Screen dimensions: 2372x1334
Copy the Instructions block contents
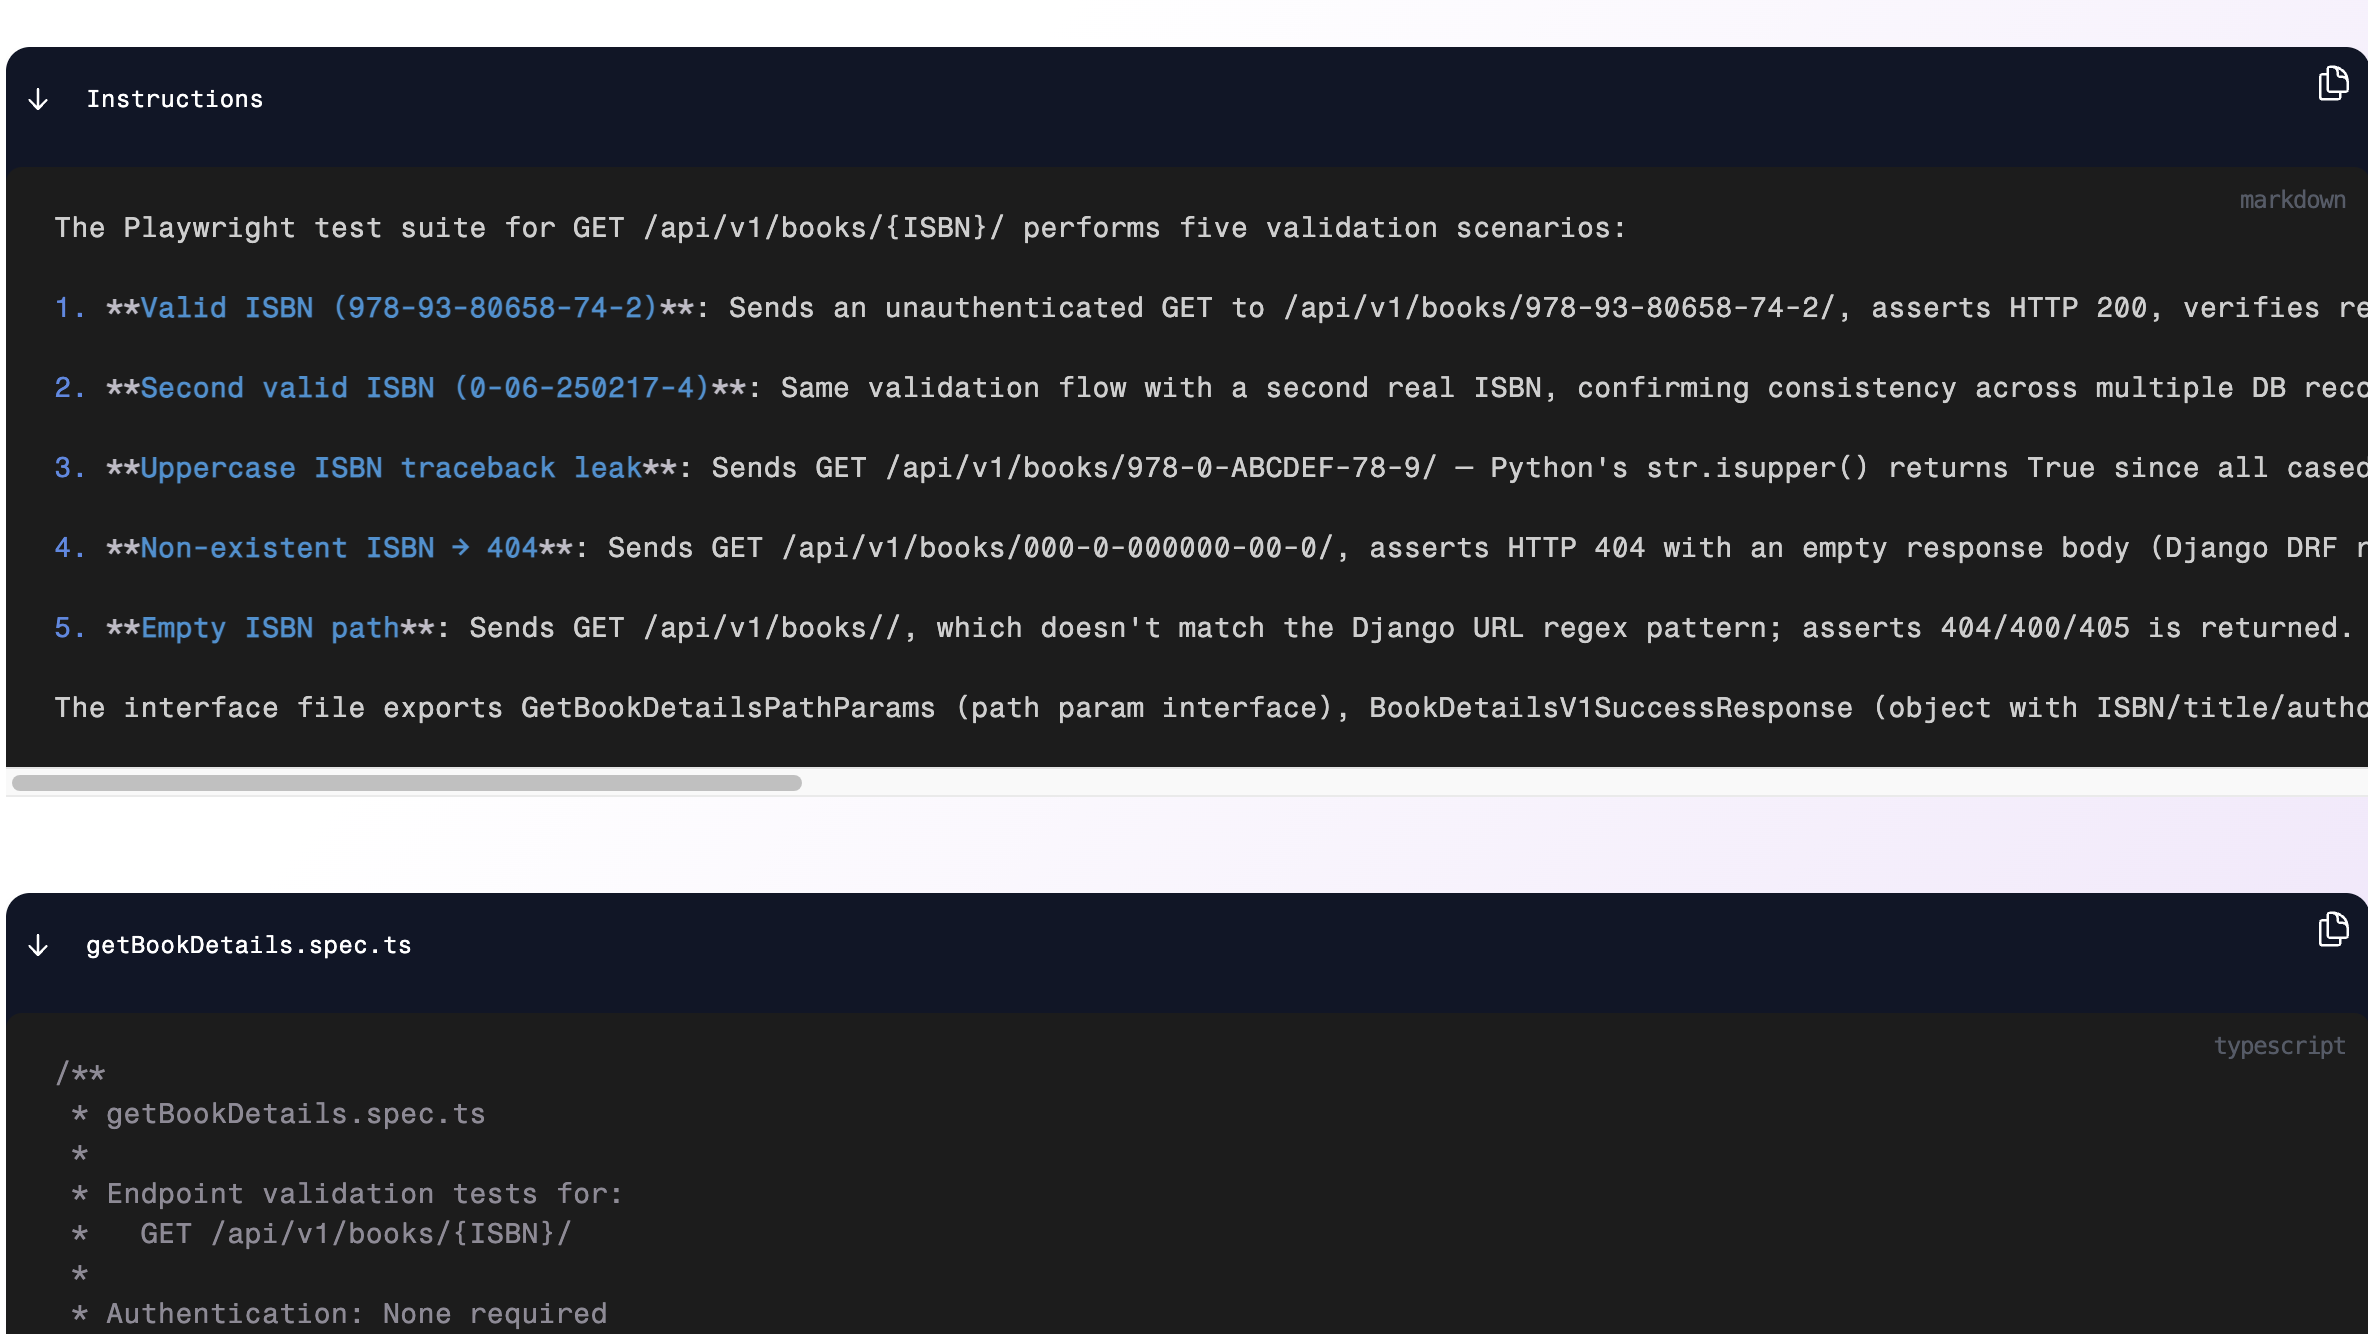pos(2333,84)
